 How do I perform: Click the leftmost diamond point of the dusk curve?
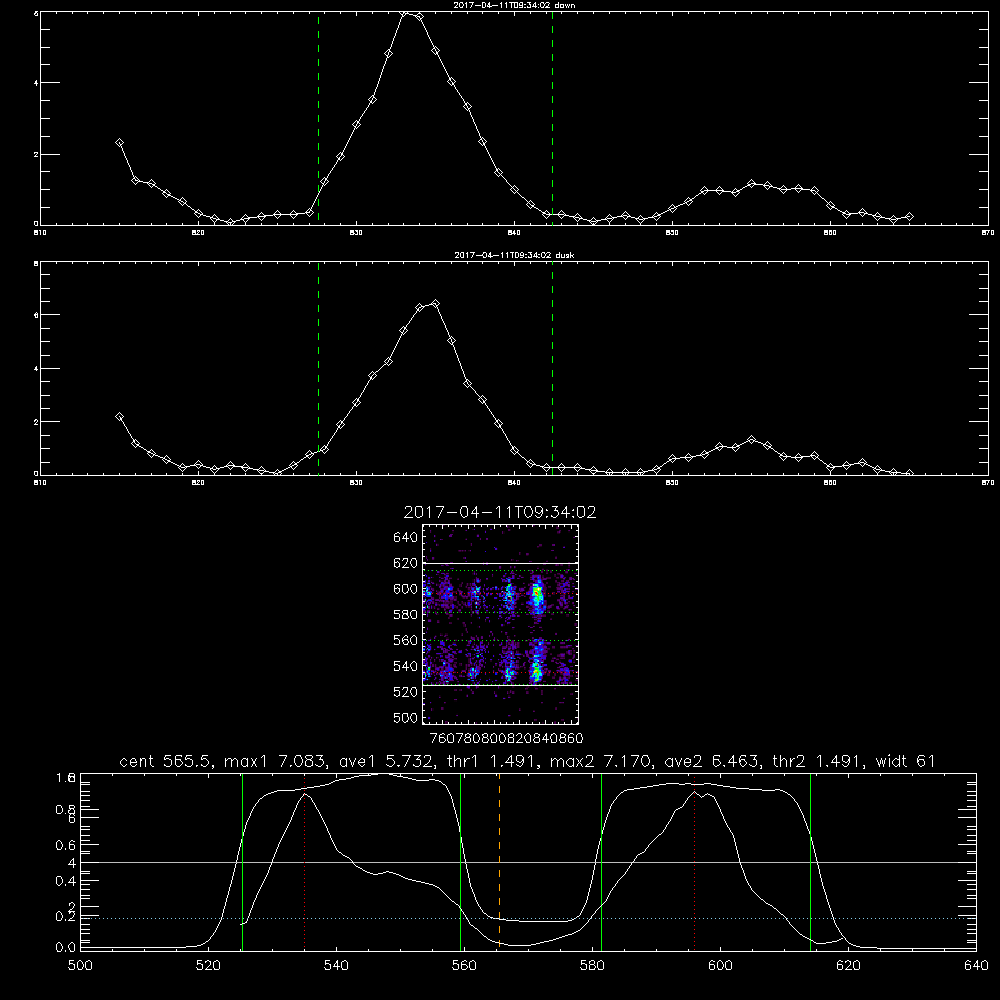click(x=119, y=416)
